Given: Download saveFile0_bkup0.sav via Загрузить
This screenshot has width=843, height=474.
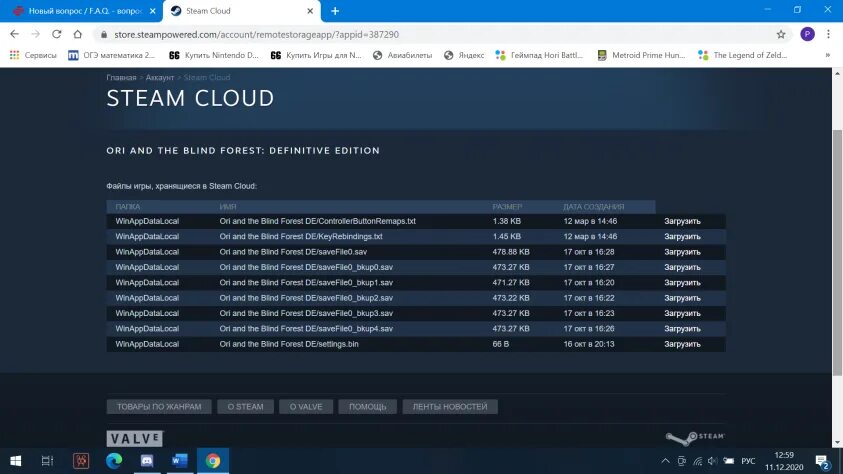Looking at the screenshot, I should (682, 267).
